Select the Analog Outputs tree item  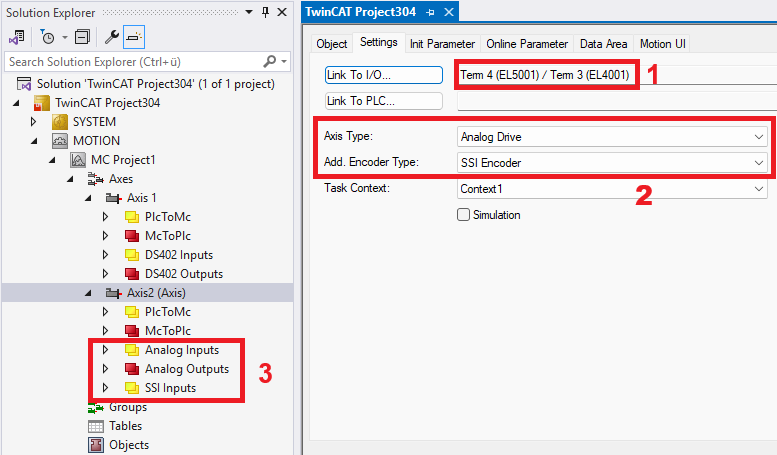click(187, 369)
